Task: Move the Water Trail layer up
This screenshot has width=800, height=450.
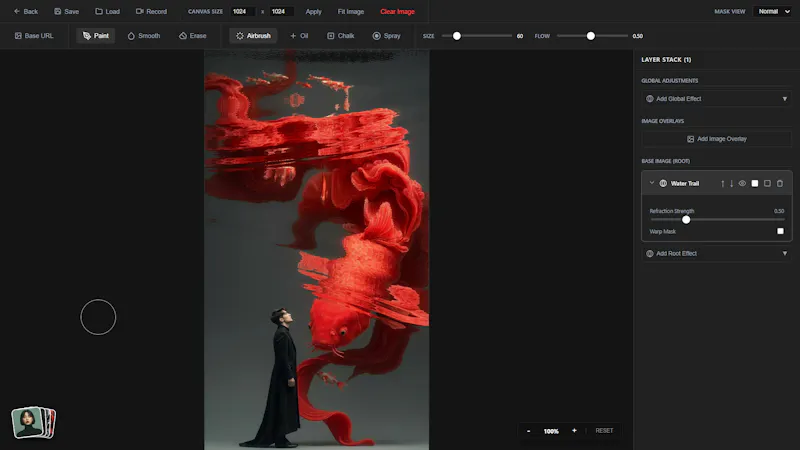Action: point(722,184)
